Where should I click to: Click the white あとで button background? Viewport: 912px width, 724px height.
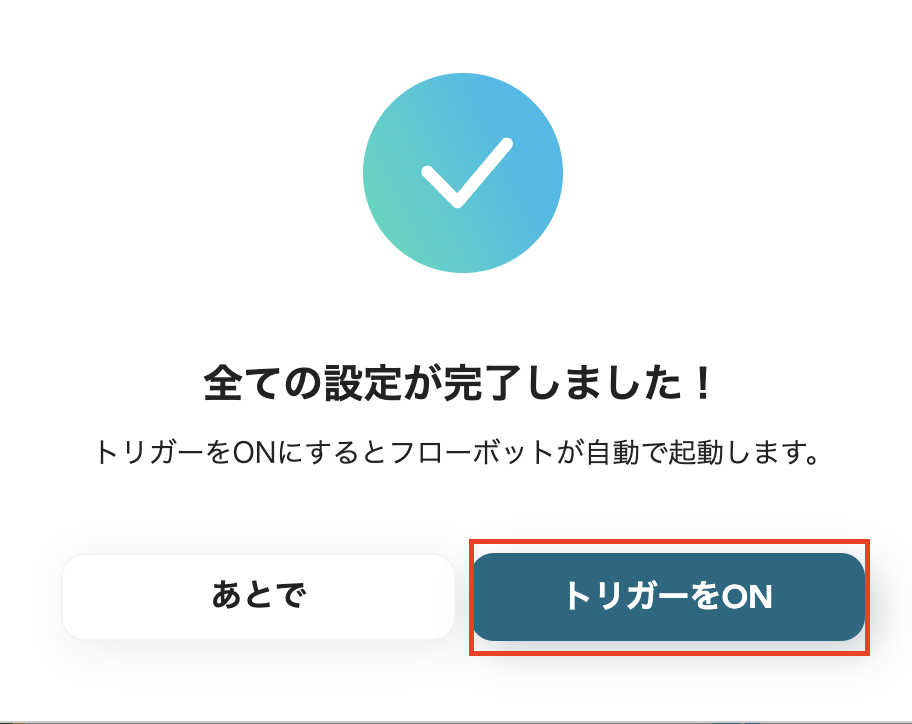pyautogui.click(x=258, y=595)
